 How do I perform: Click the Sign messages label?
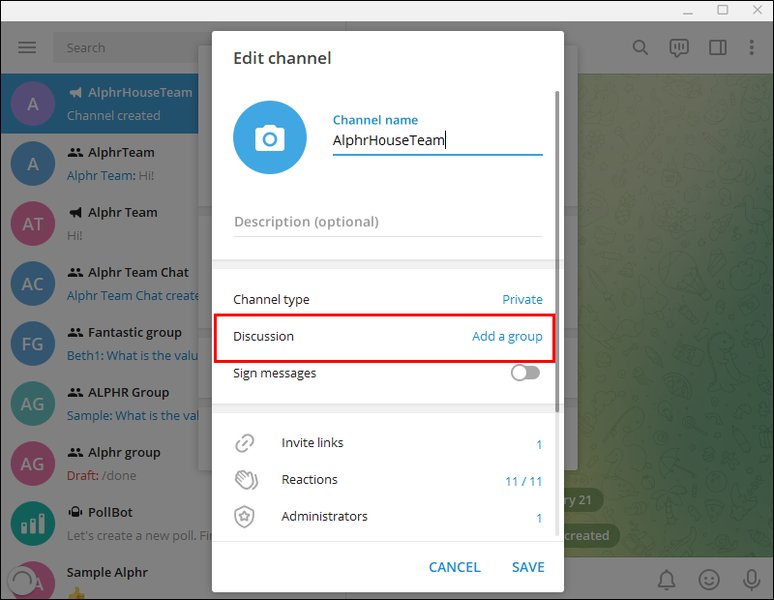[x=274, y=374]
